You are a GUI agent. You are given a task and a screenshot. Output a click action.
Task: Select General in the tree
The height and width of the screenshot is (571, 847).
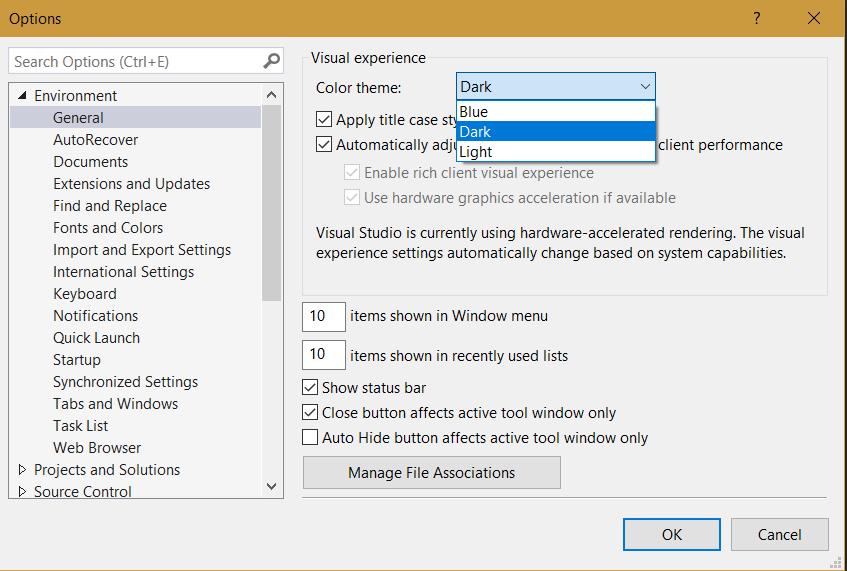(x=78, y=118)
